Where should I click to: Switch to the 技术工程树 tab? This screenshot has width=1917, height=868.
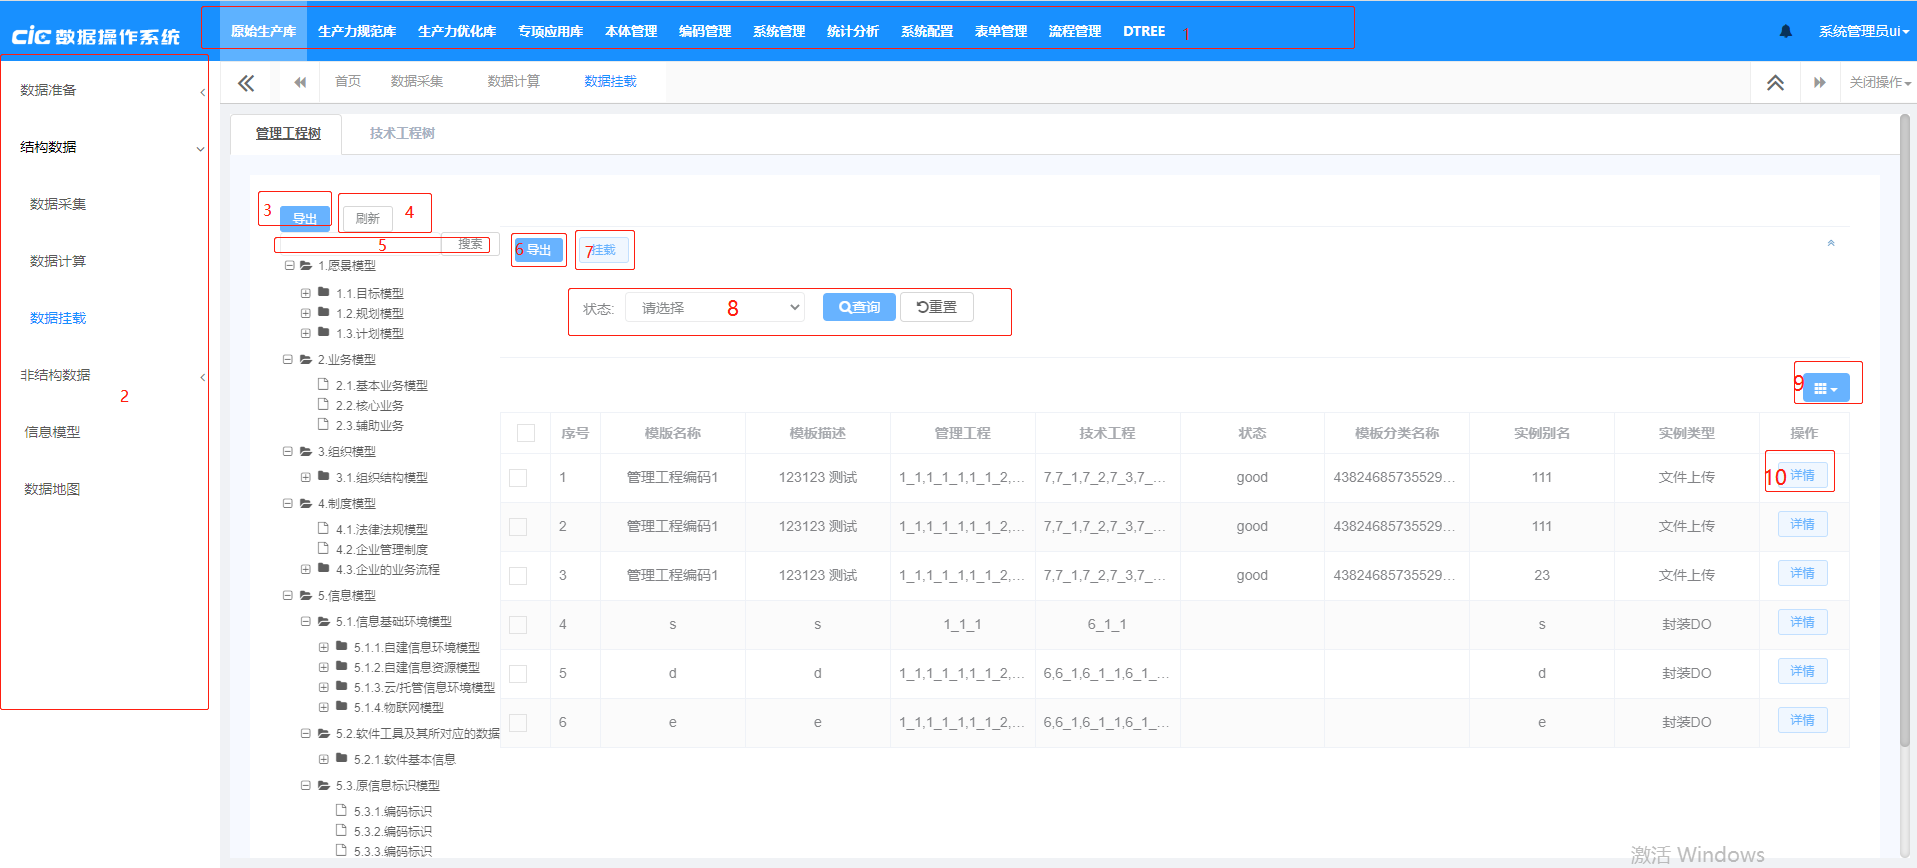[x=402, y=133]
